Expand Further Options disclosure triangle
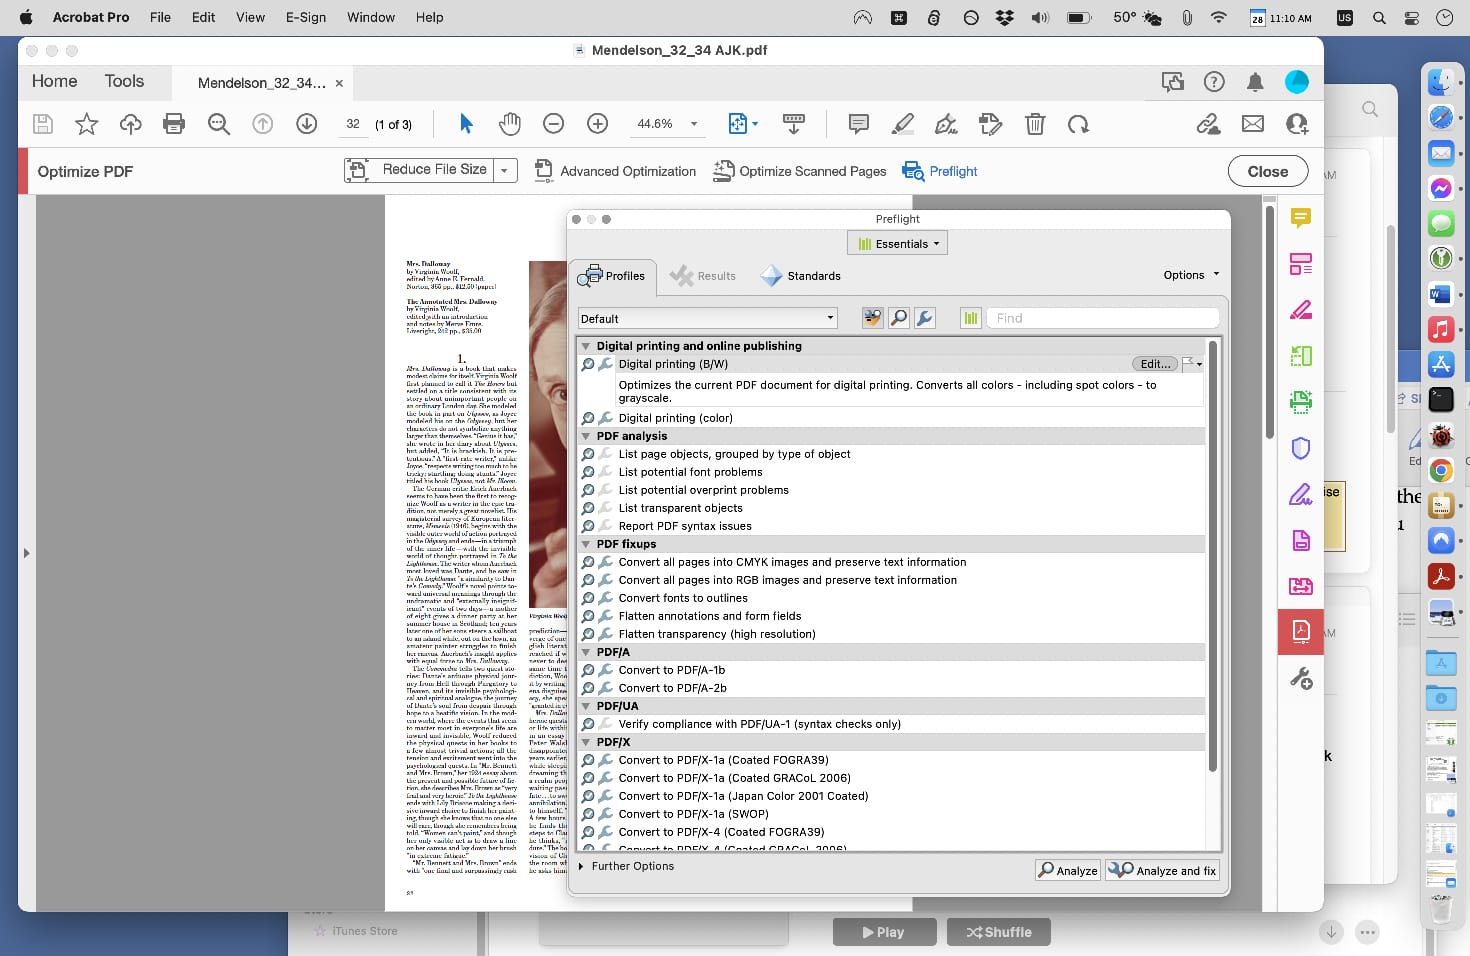The image size is (1470, 956). coord(582,866)
